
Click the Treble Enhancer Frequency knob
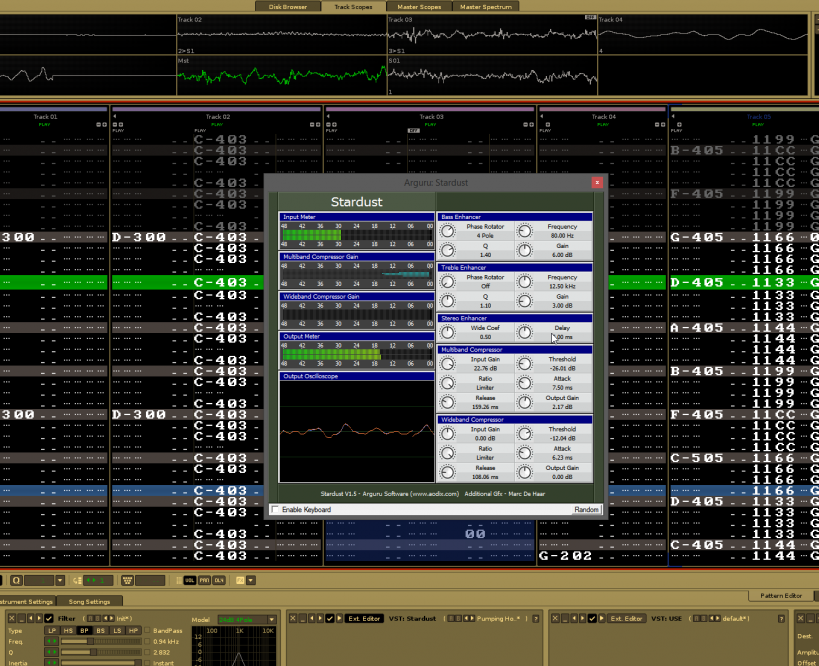pos(524,282)
